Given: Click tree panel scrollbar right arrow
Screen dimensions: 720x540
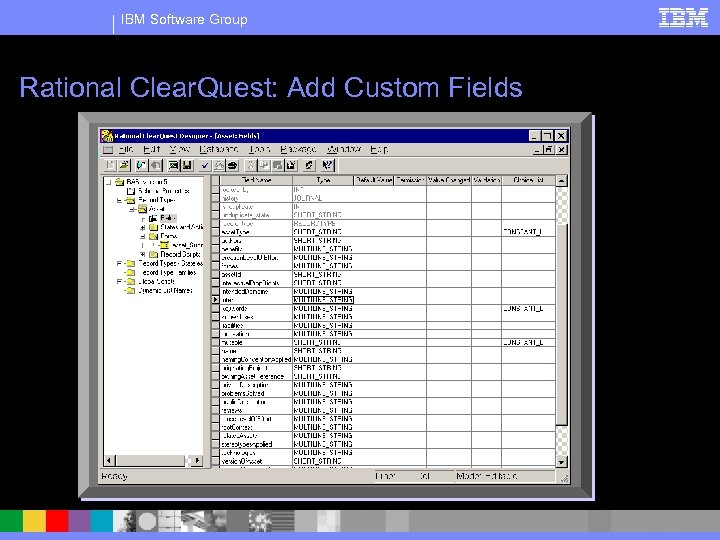Looking at the screenshot, I should 197,460.
